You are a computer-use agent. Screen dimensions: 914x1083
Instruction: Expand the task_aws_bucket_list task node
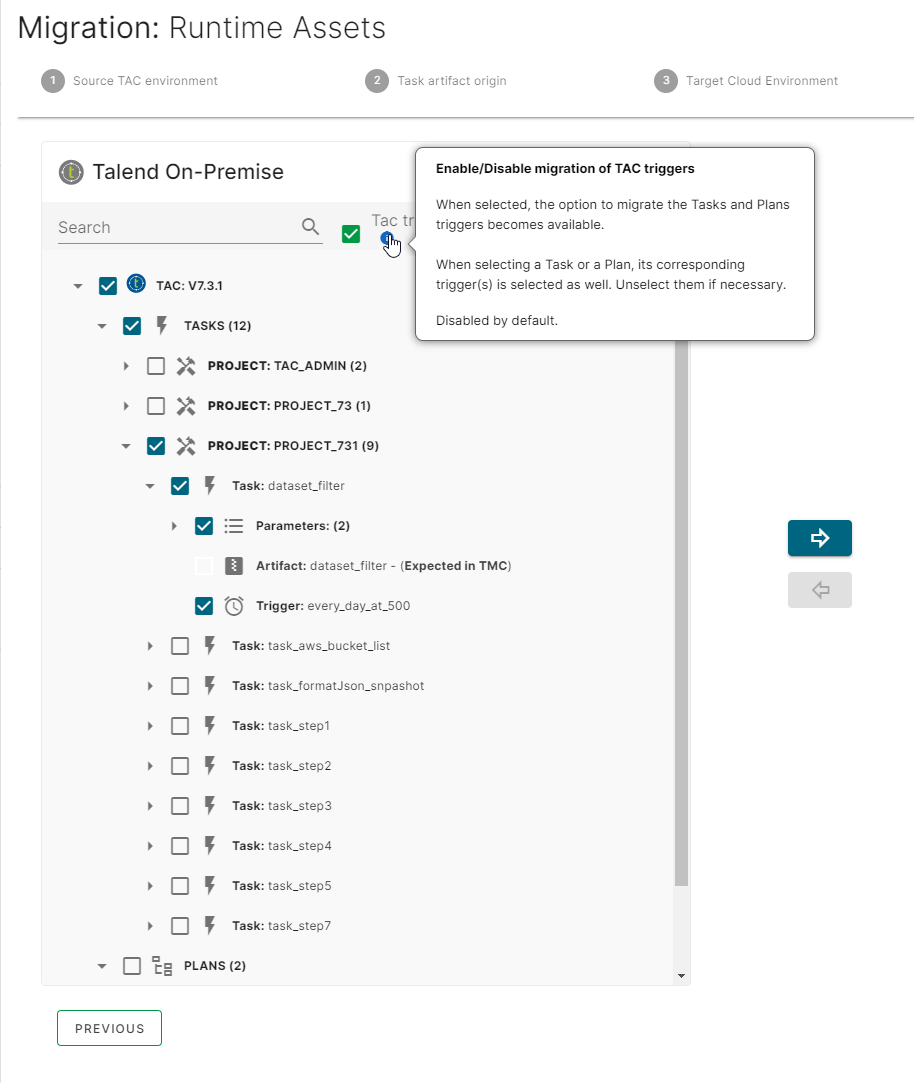pos(150,646)
